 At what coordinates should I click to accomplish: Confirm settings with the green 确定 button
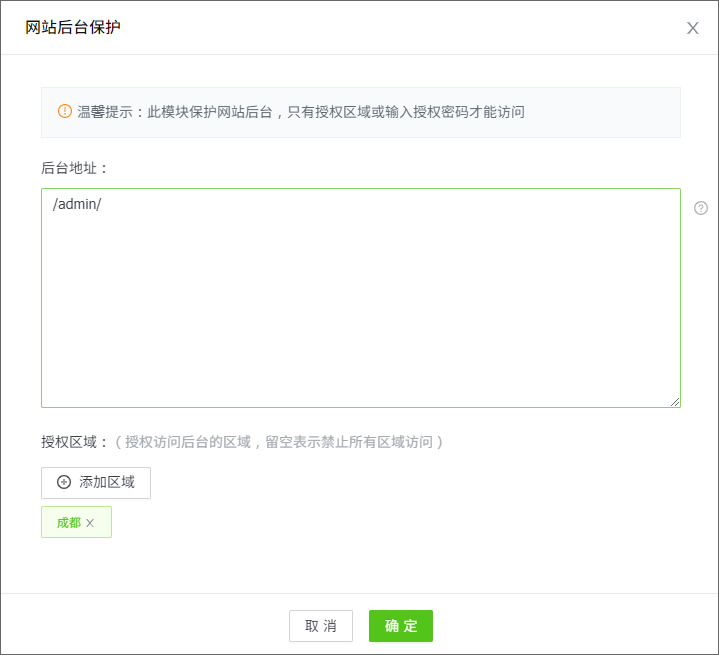(x=400, y=626)
